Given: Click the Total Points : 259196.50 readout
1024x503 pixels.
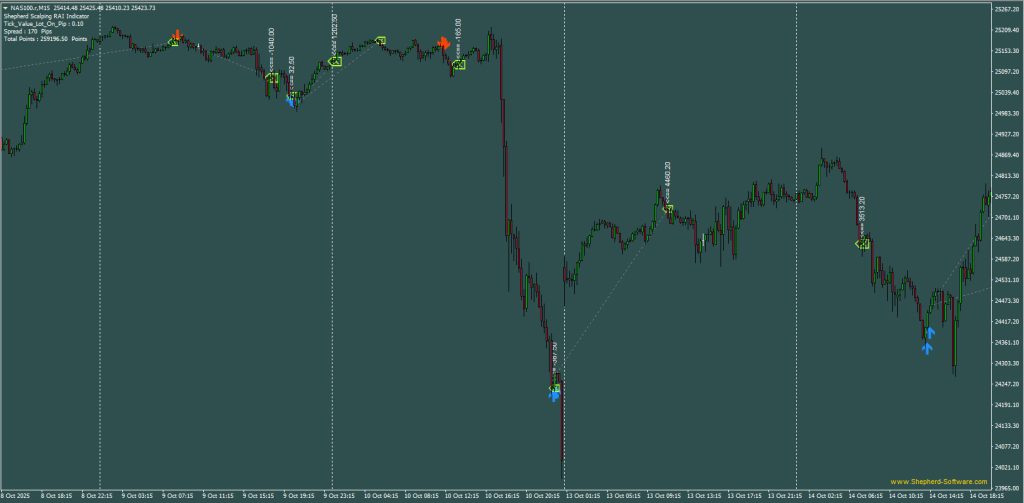Looking at the screenshot, I should (45, 39).
